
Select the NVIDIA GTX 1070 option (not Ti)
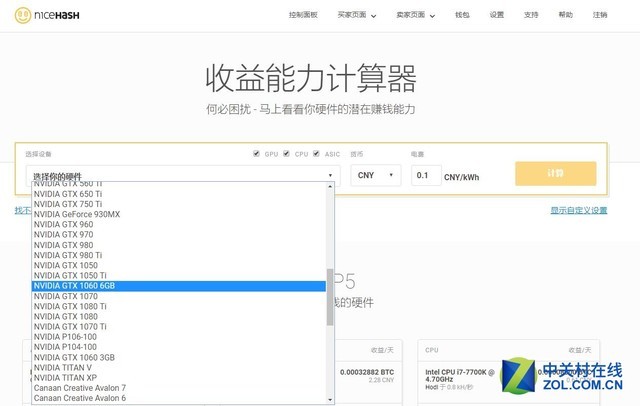pos(179,296)
